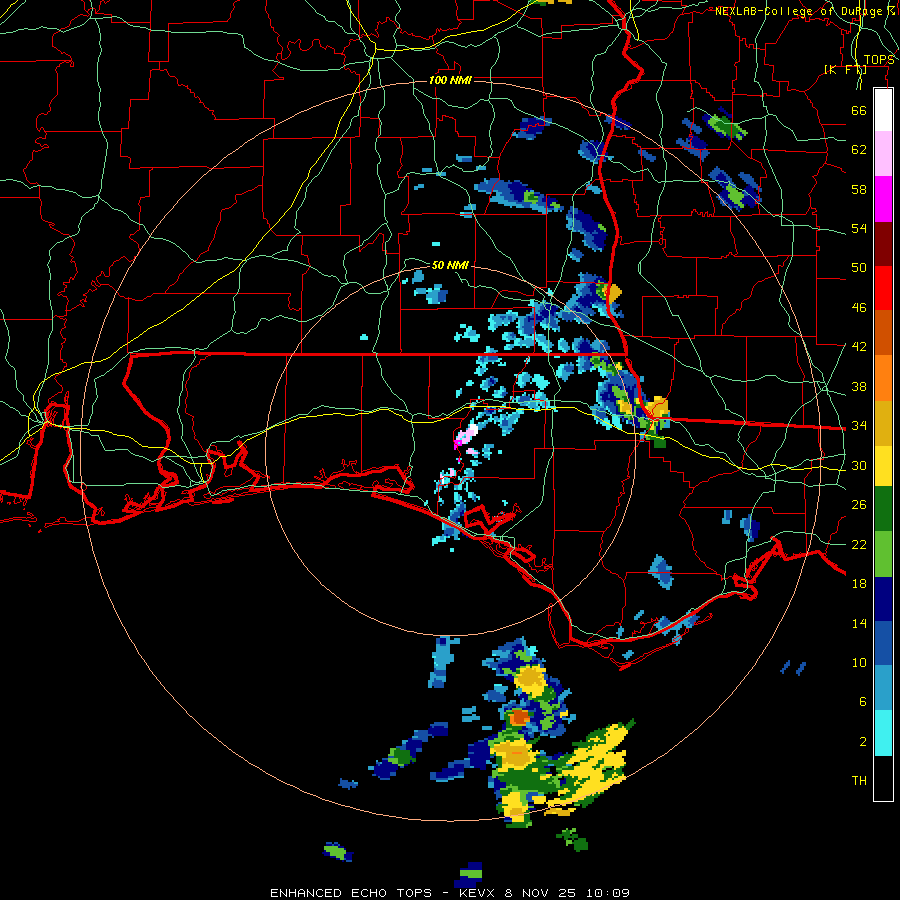The image size is (900, 900).
Task: Click the "10" scale value
Action: (859, 662)
